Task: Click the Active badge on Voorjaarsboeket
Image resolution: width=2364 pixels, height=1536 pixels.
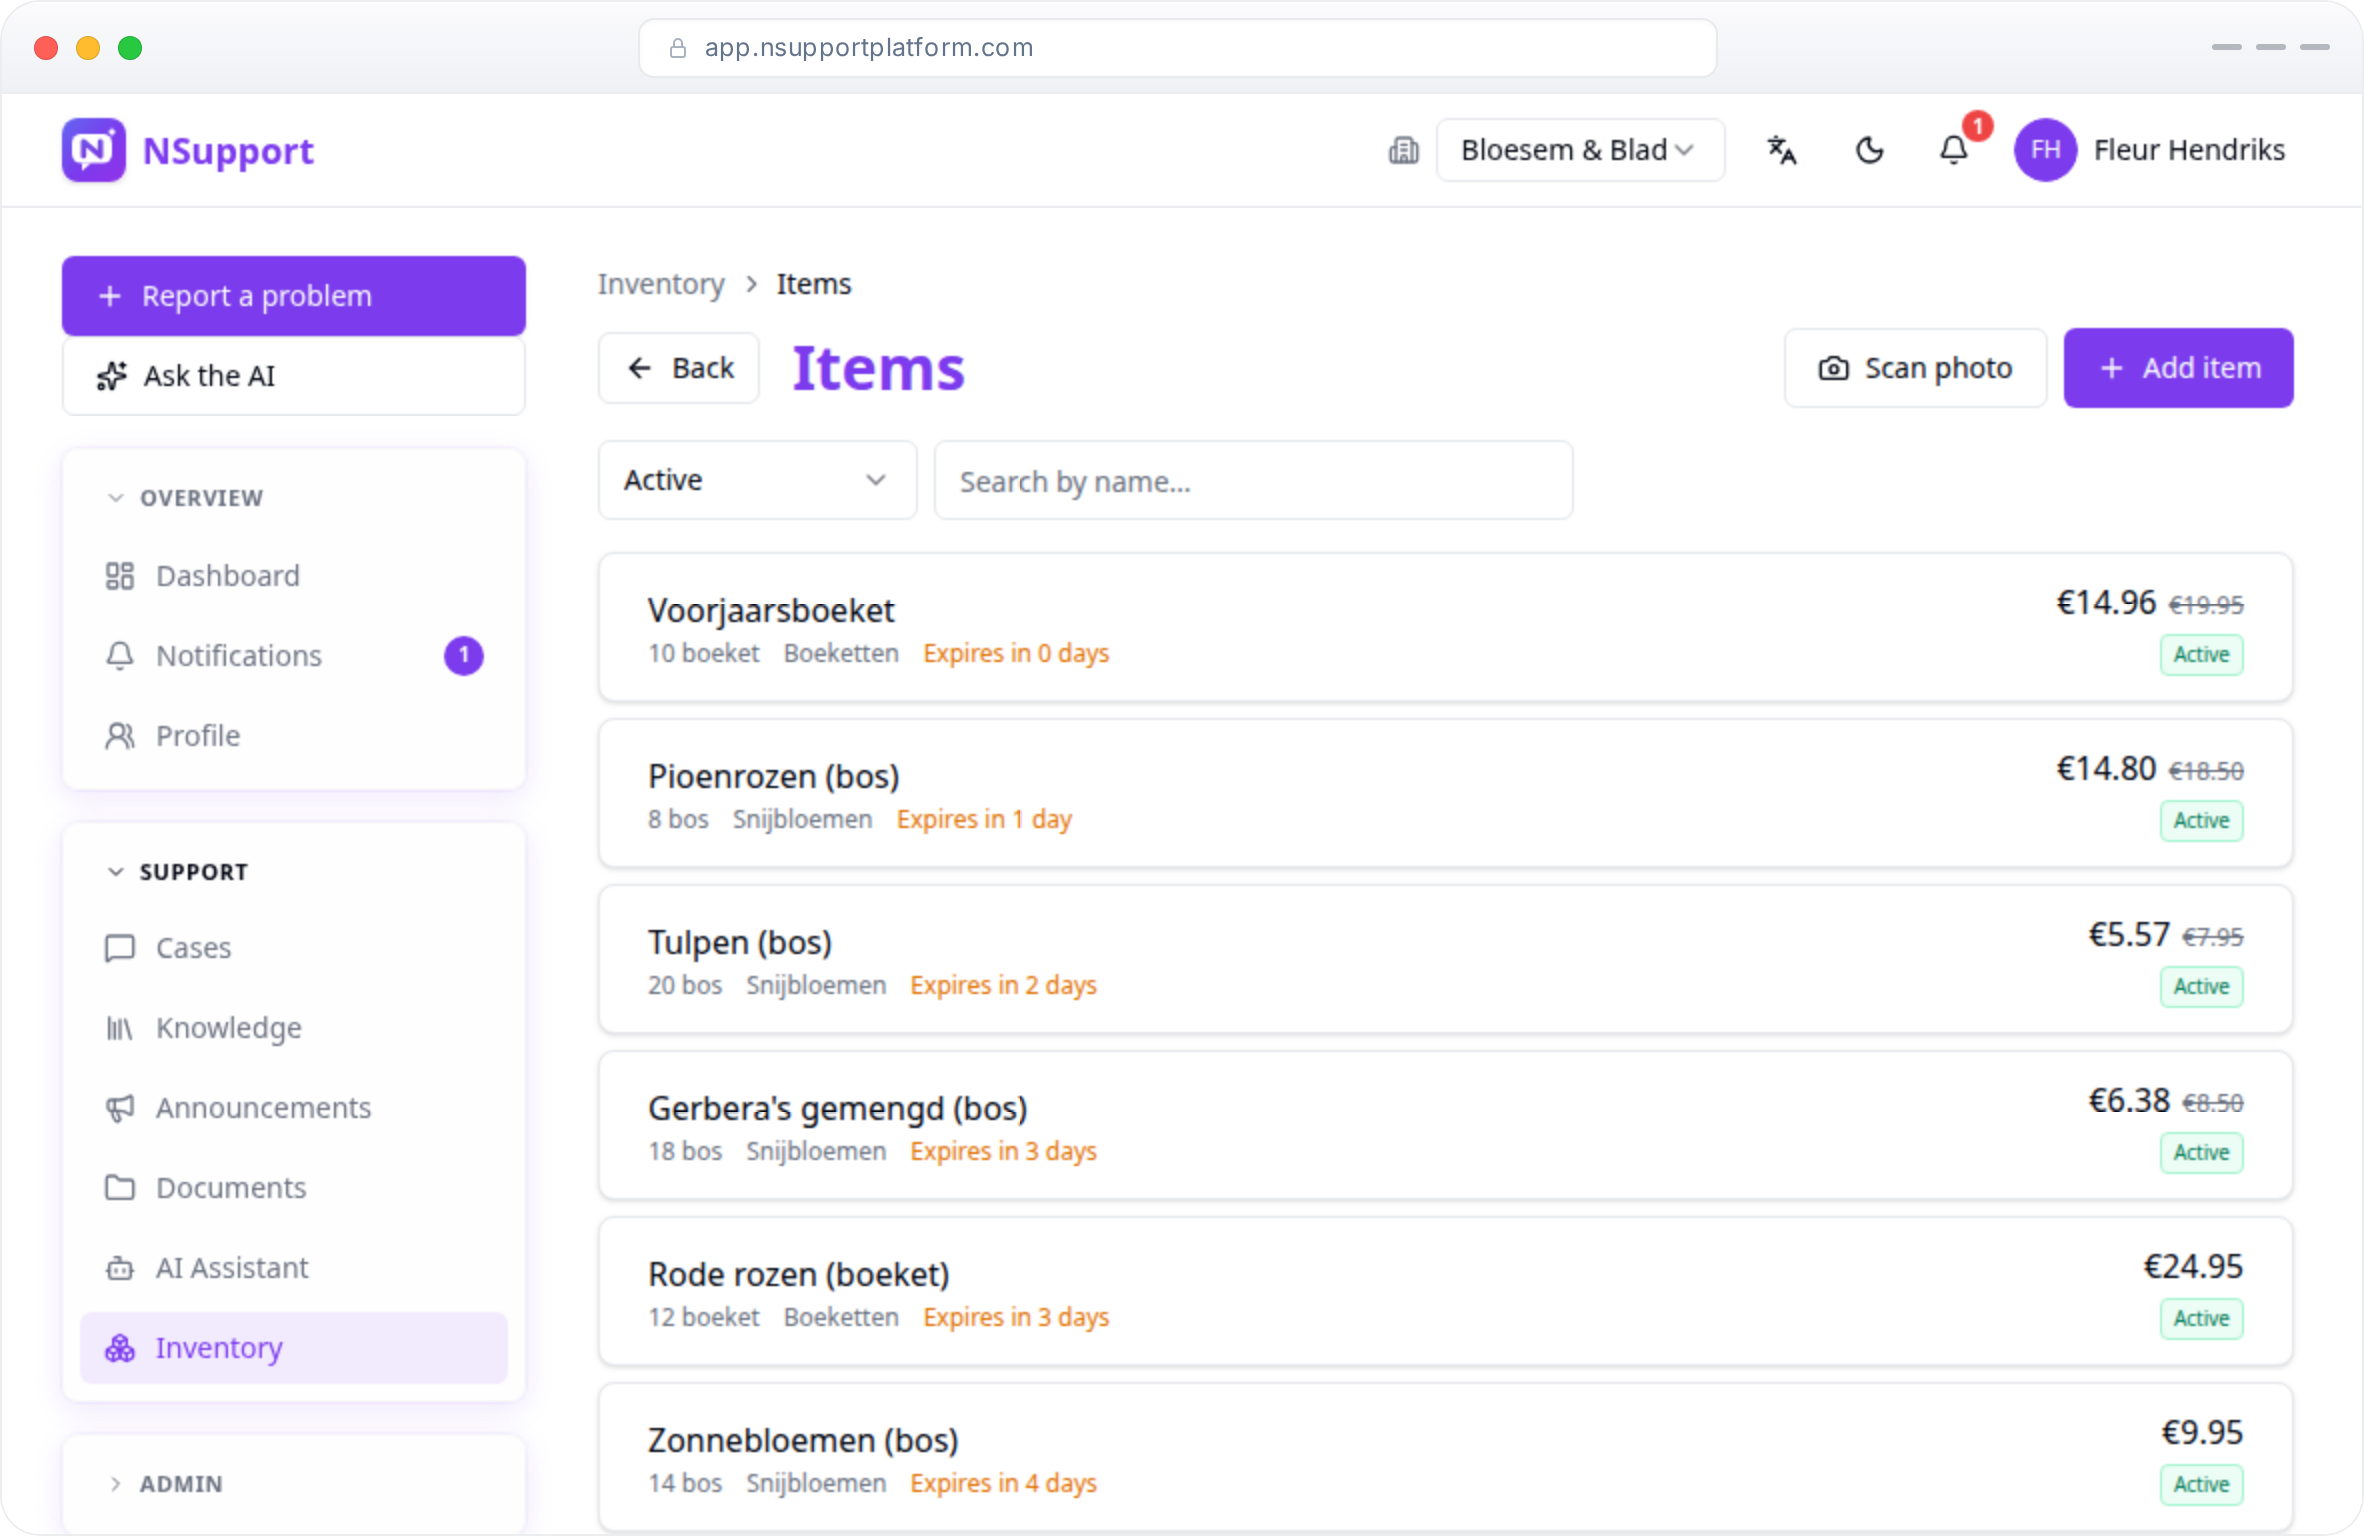Action: click(2201, 655)
